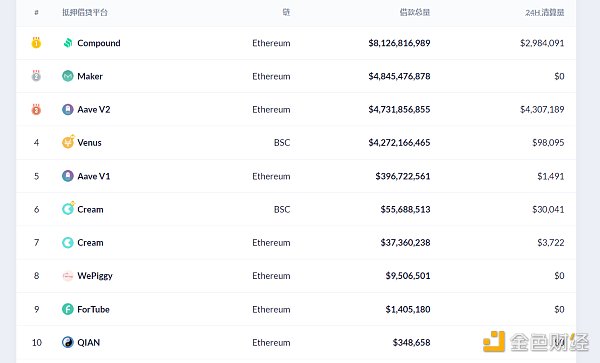Click the silver second-place medal icon
The image size is (600, 363).
tap(36, 76)
